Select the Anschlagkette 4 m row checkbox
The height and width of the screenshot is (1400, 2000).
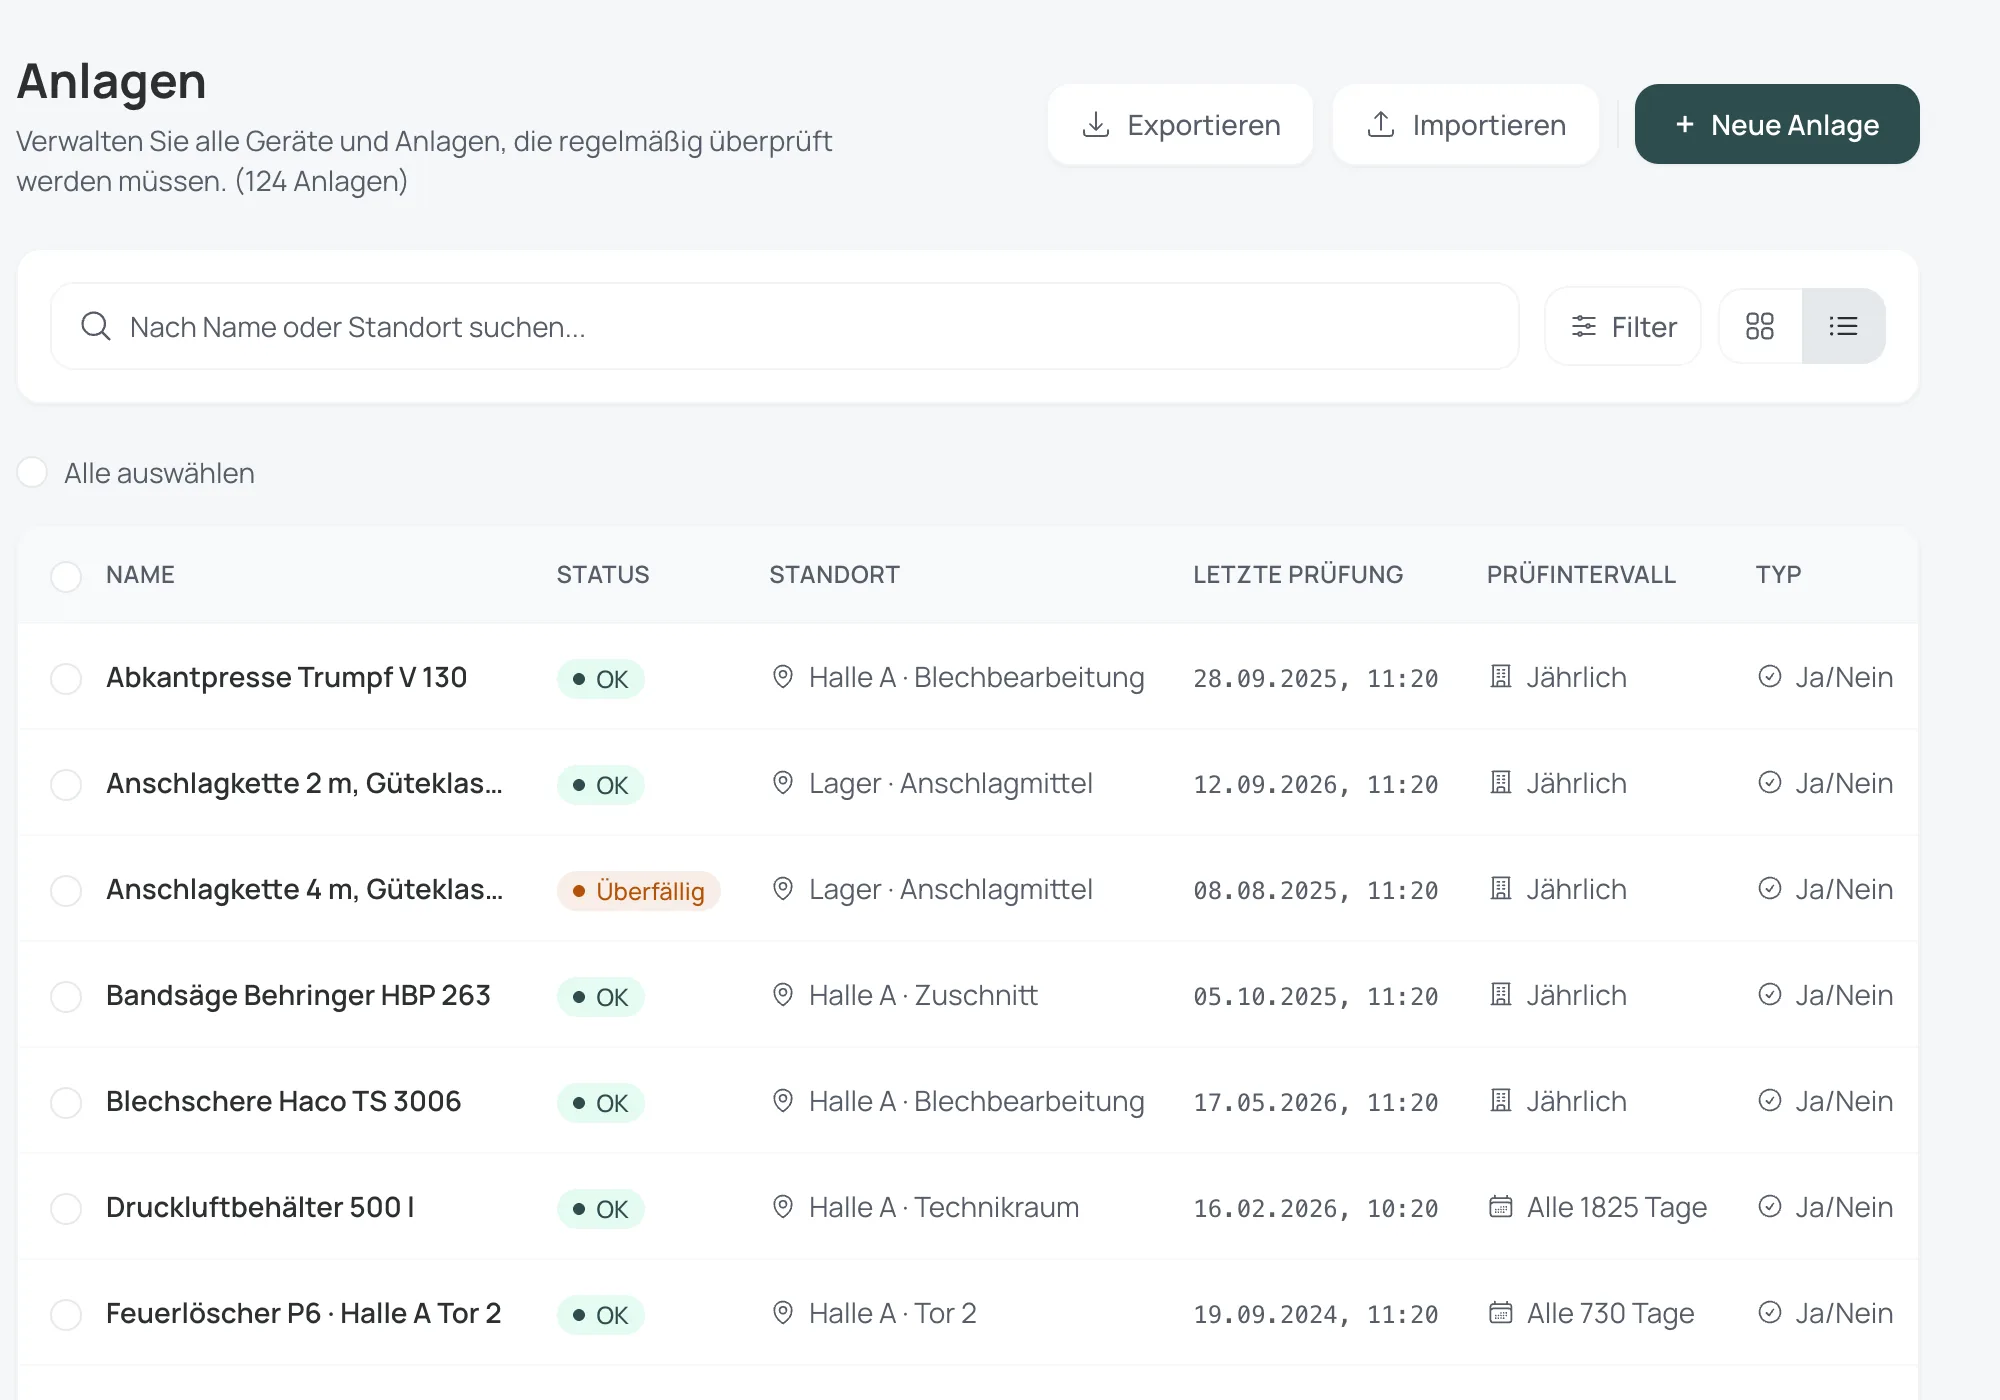click(x=66, y=890)
